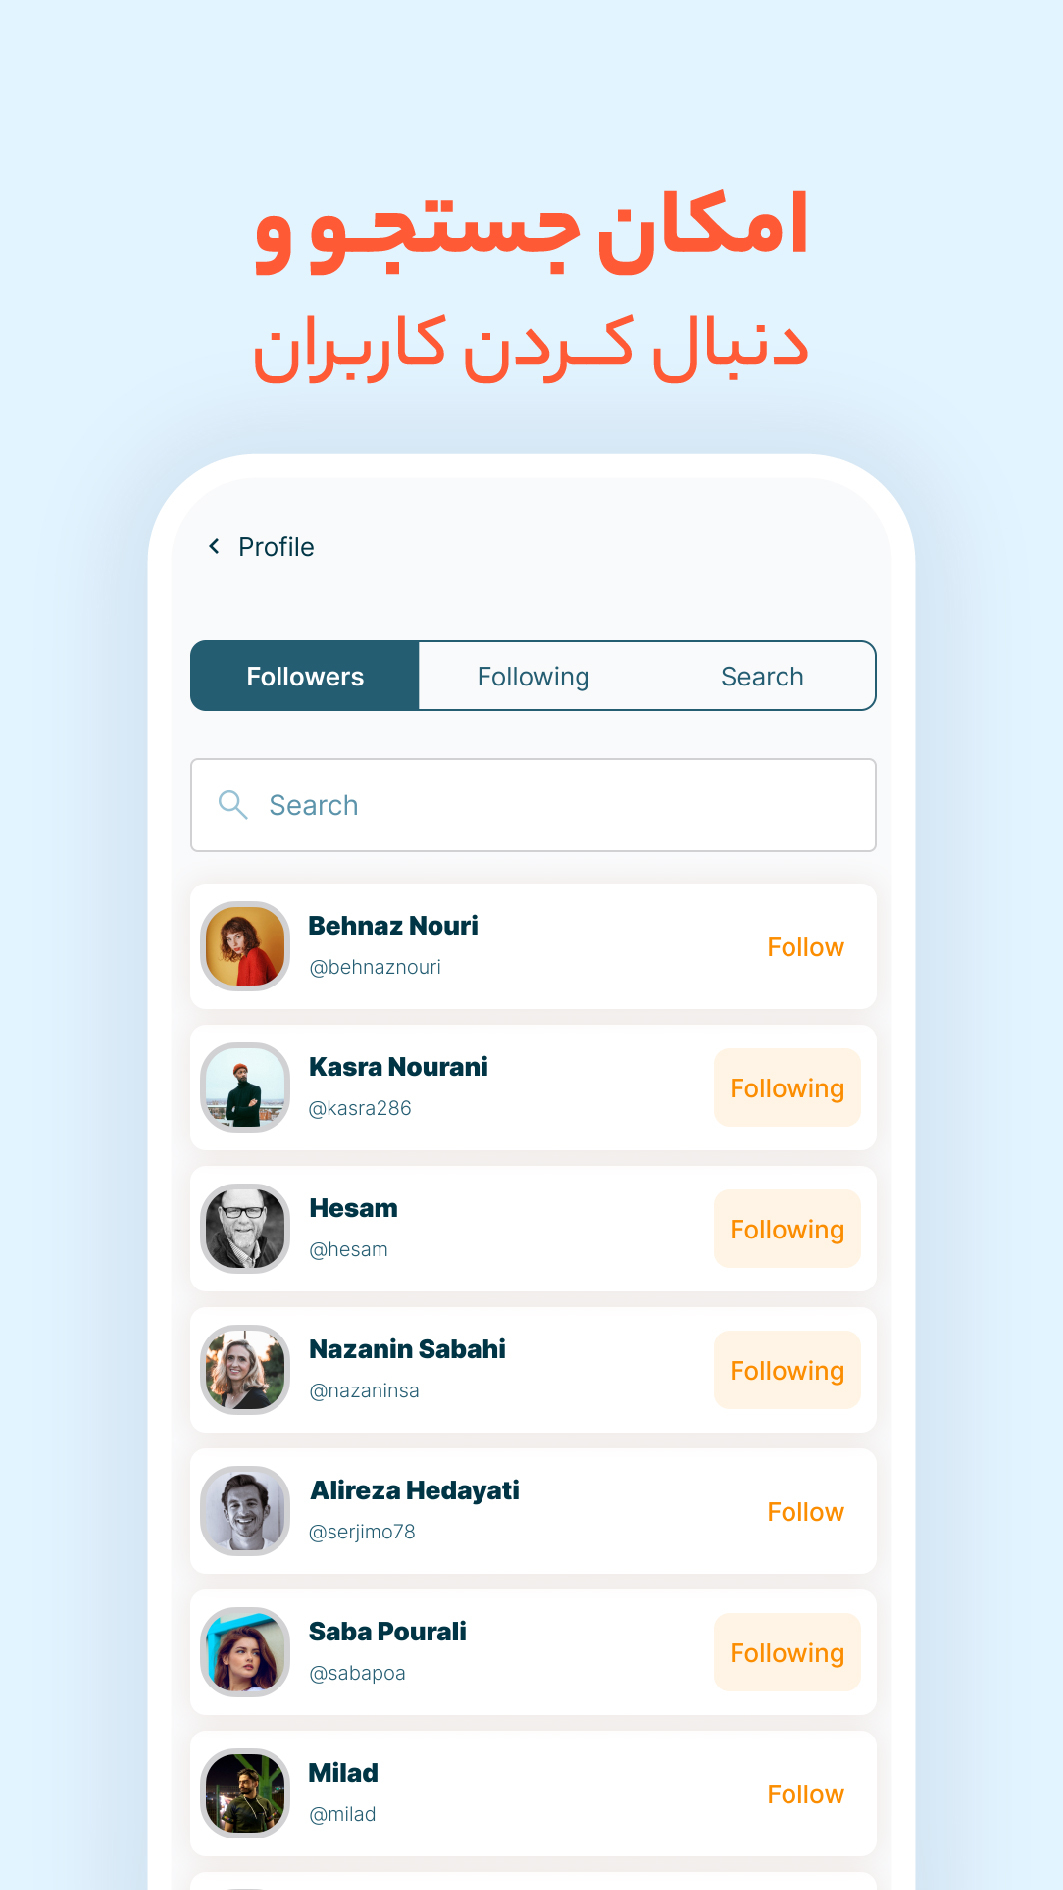
Task: View Hesam's profile picture
Action: pyautogui.click(x=246, y=1228)
